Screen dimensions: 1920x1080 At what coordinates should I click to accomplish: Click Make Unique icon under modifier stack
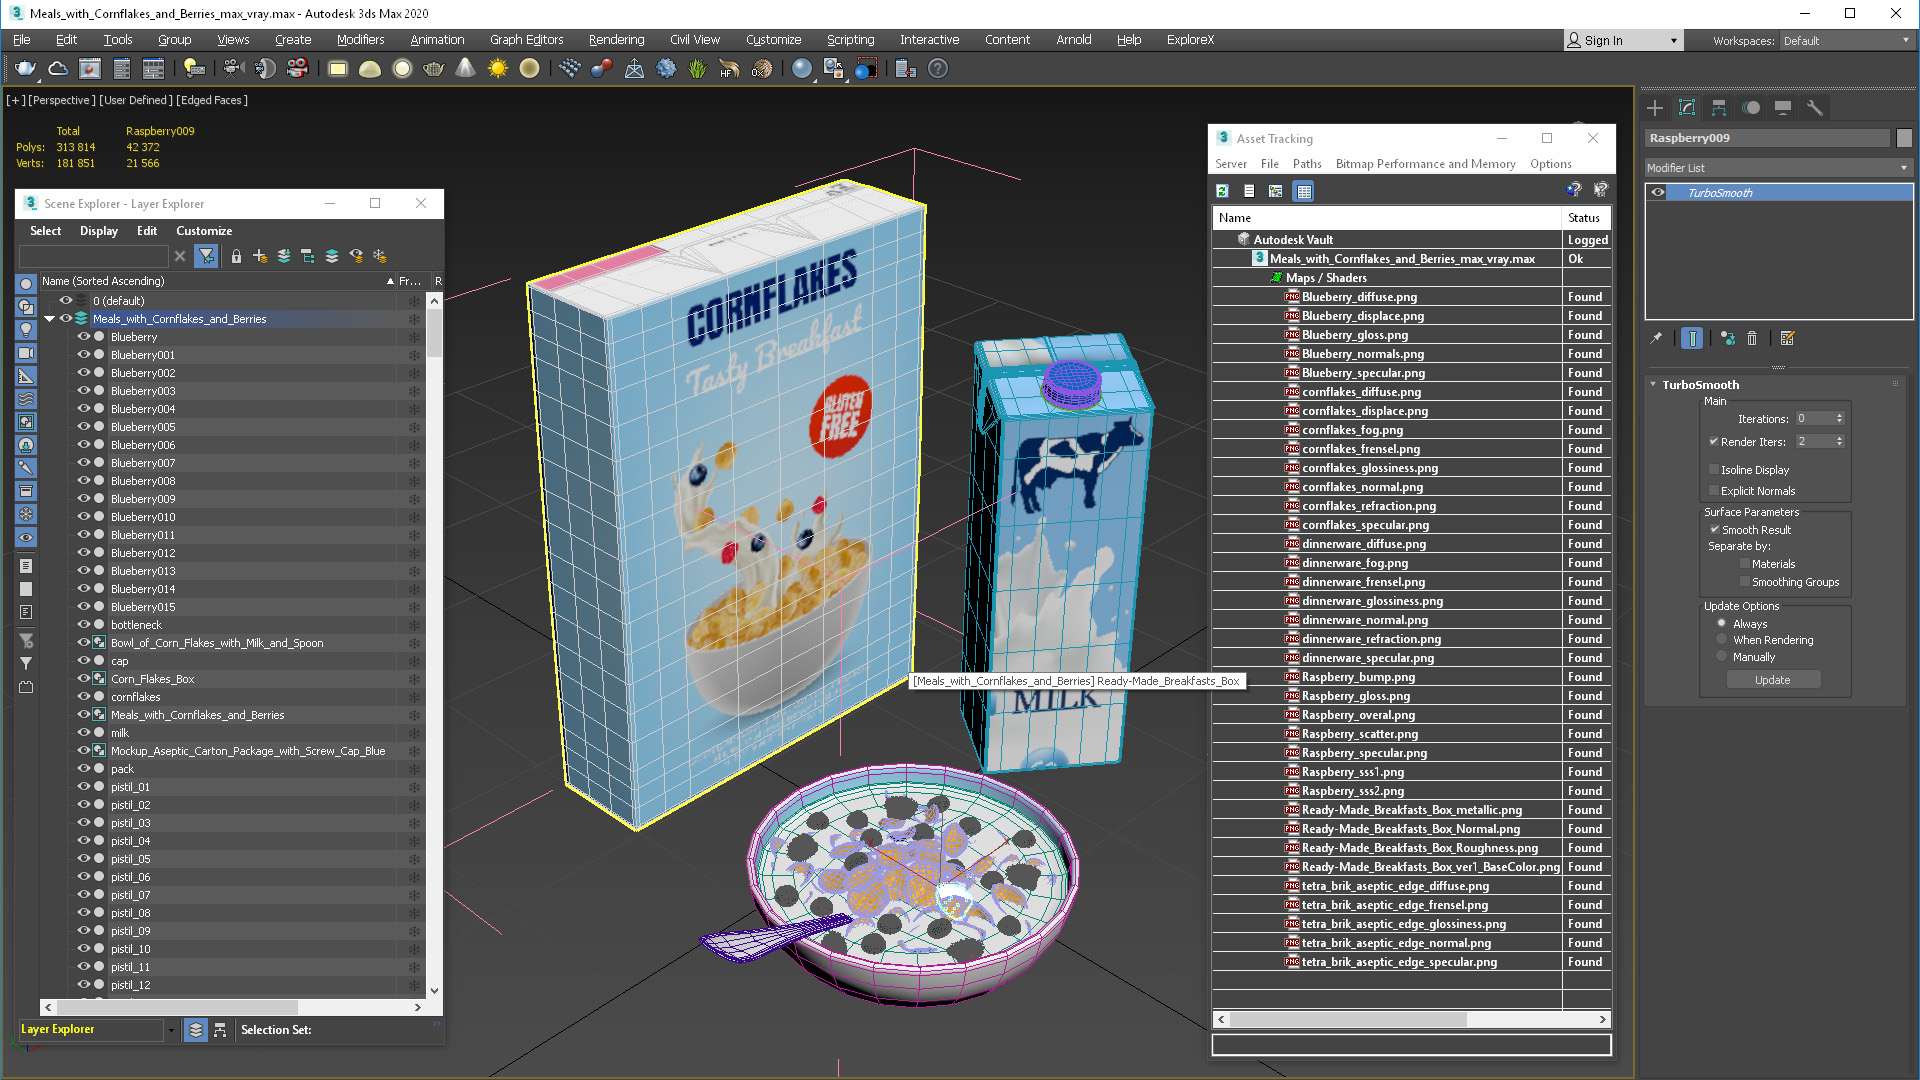click(x=1728, y=338)
